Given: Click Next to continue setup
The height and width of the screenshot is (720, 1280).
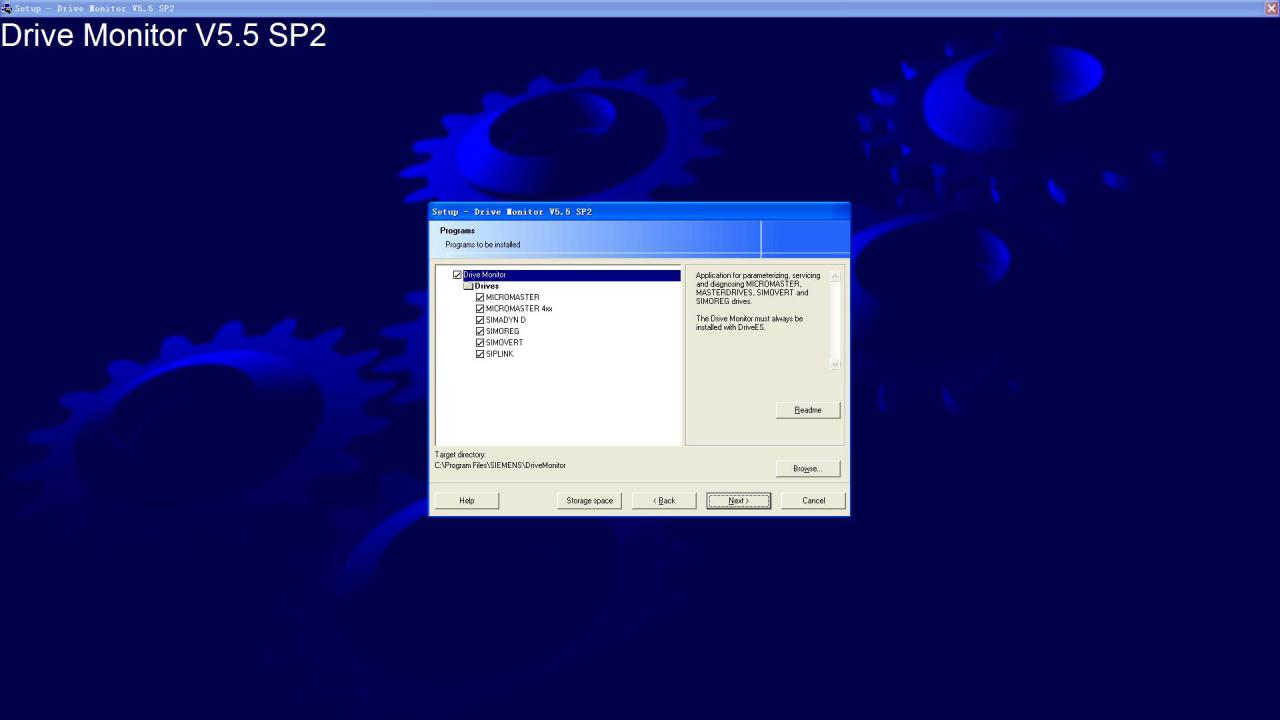Looking at the screenshot, I should (x=739, y=500).
